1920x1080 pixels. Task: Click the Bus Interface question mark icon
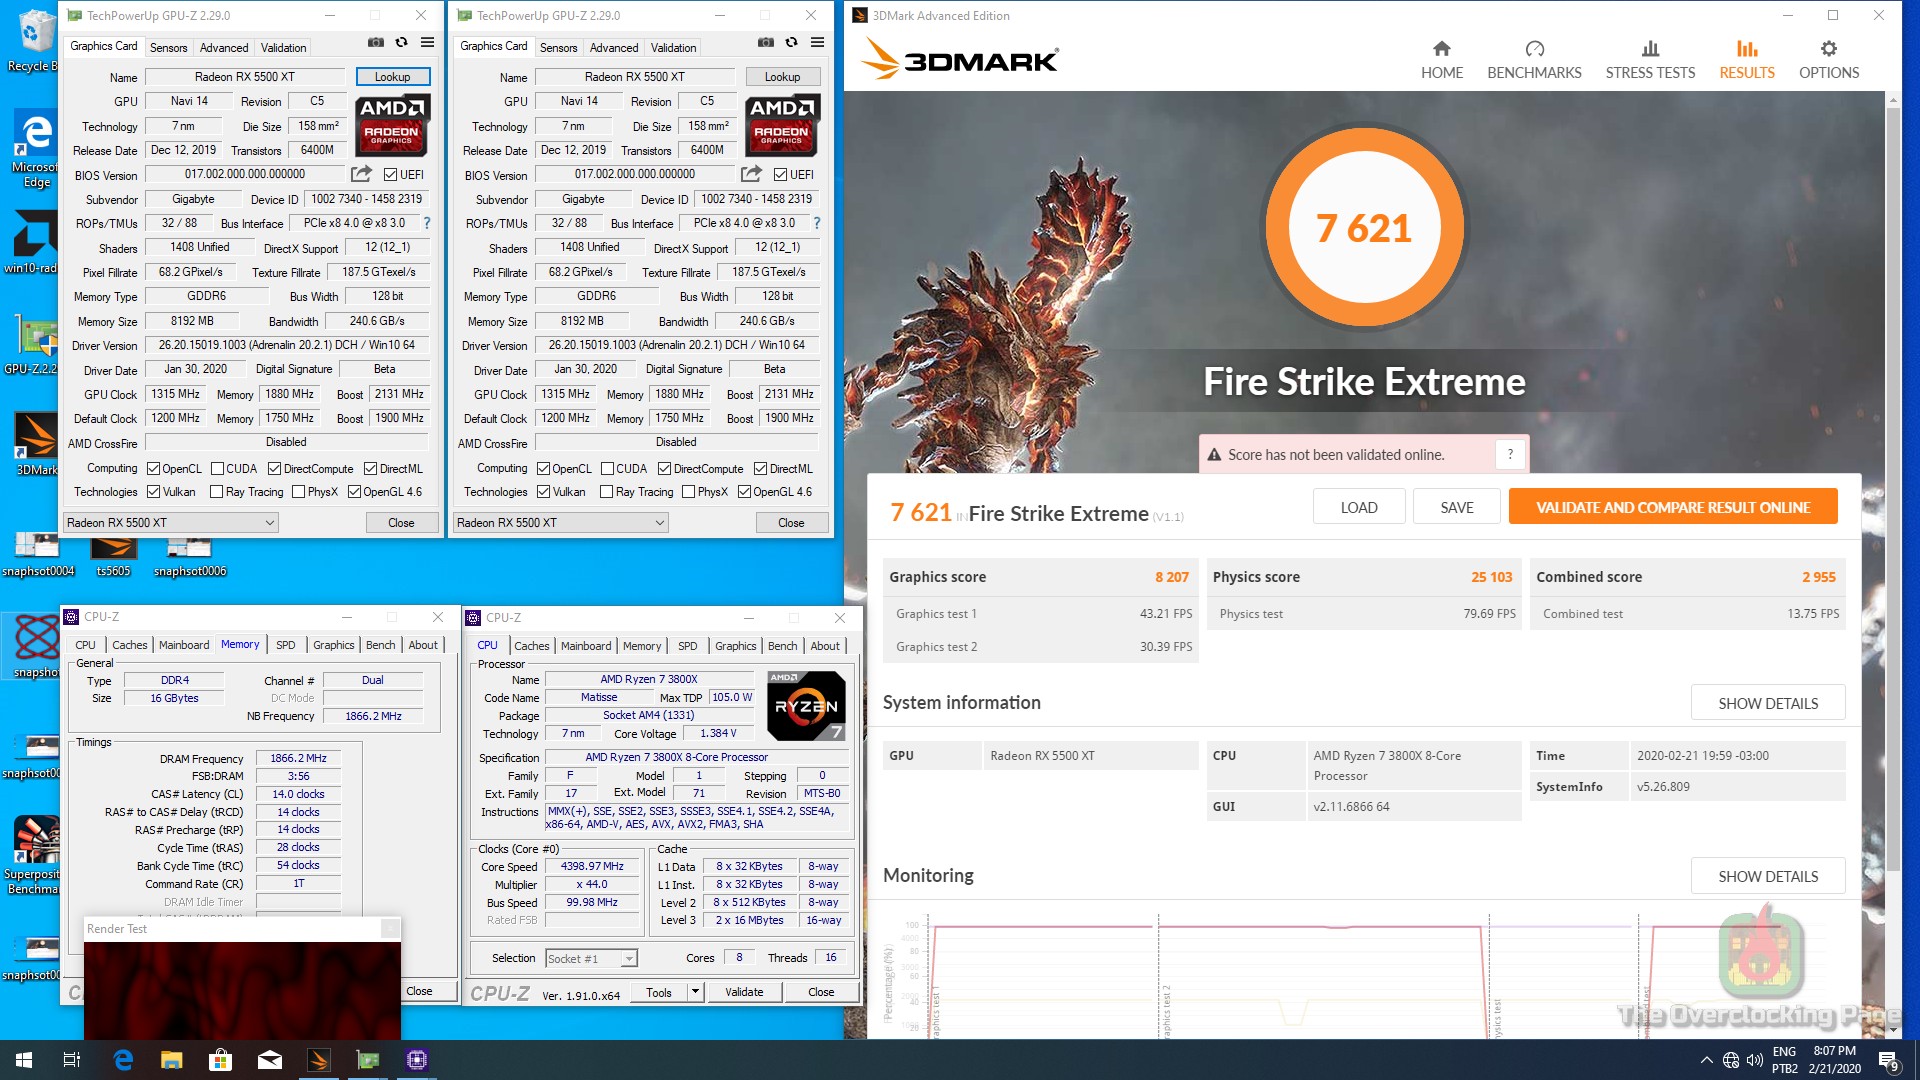click(x=427, y=223)
